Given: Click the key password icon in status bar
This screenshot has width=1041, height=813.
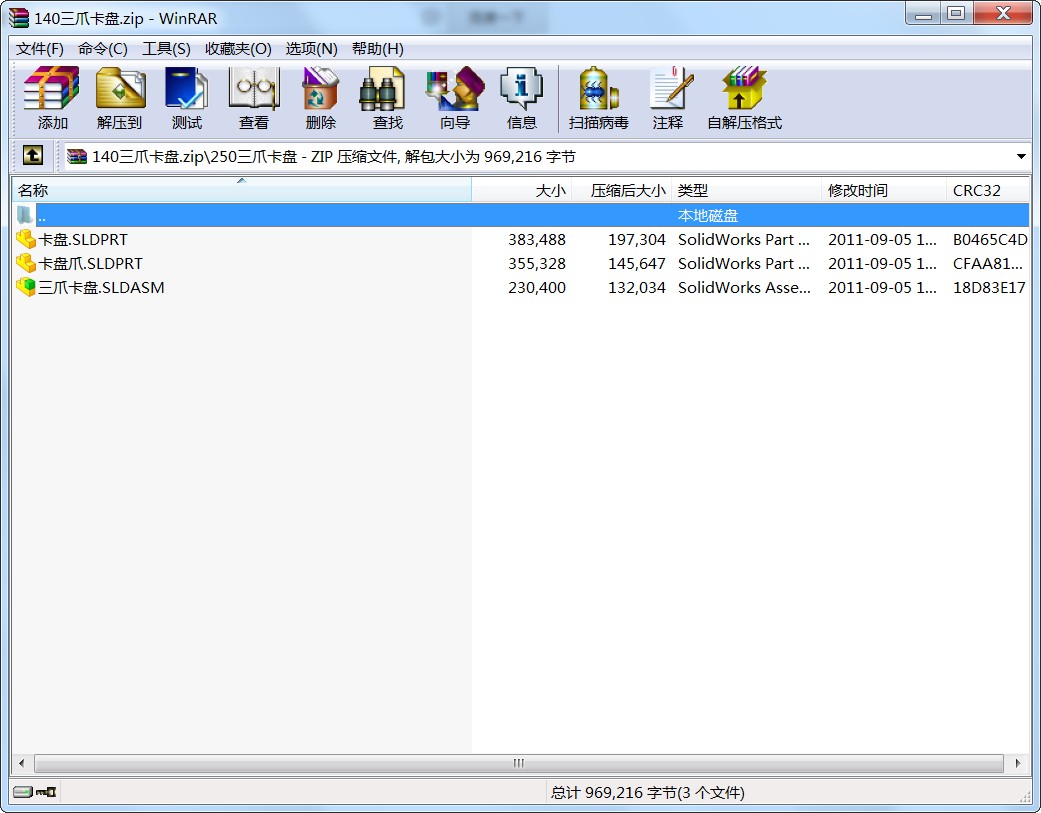Looking at the screenshot, I should (46, 792).
